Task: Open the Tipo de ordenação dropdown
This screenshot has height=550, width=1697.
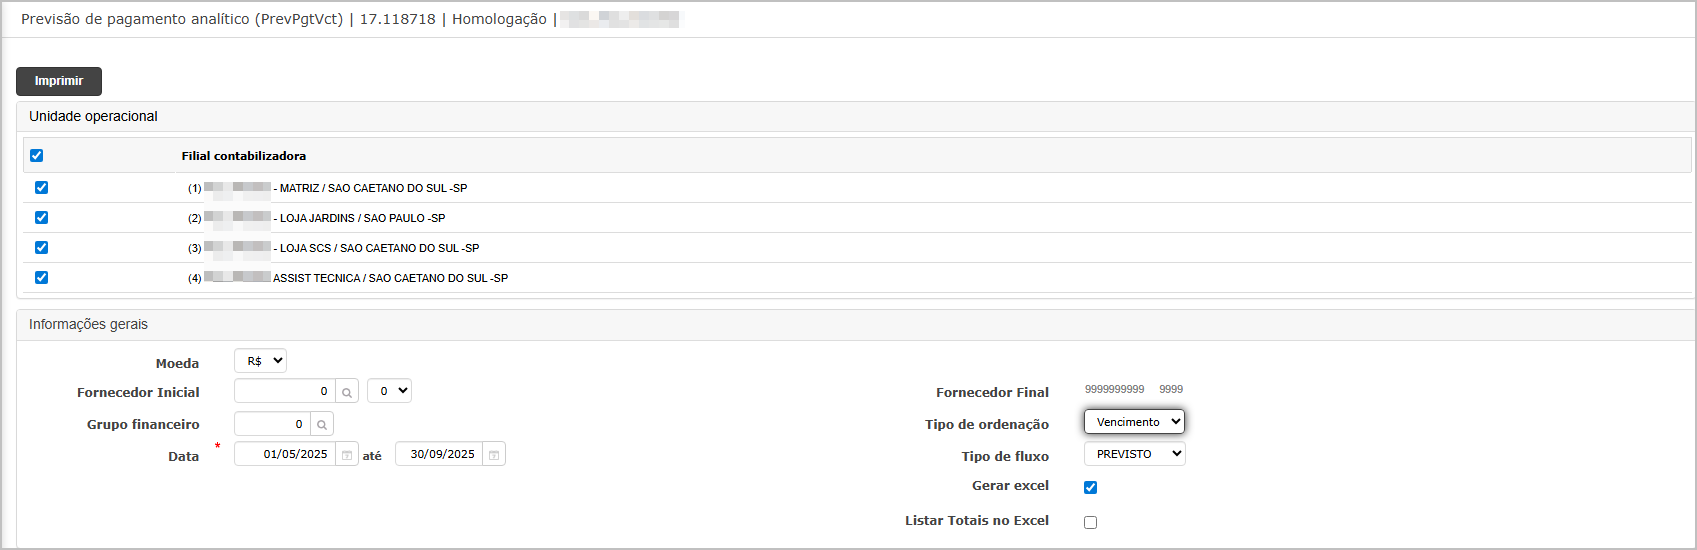Action: [x=1134, y=422]
